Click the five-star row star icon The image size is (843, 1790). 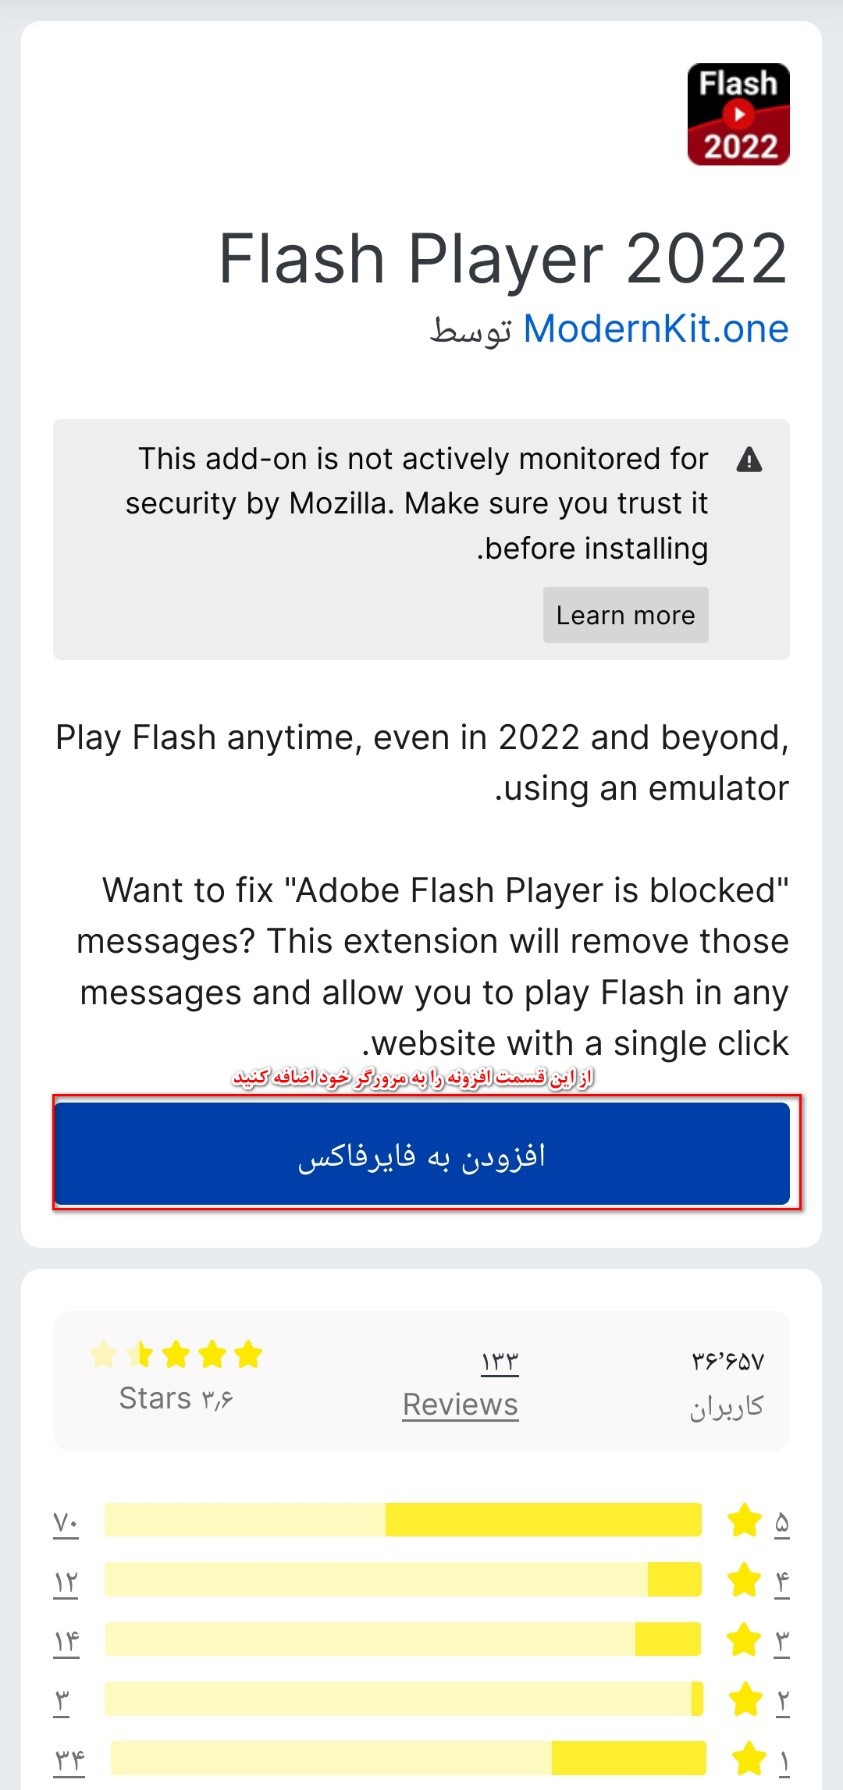click(745, 1521)
